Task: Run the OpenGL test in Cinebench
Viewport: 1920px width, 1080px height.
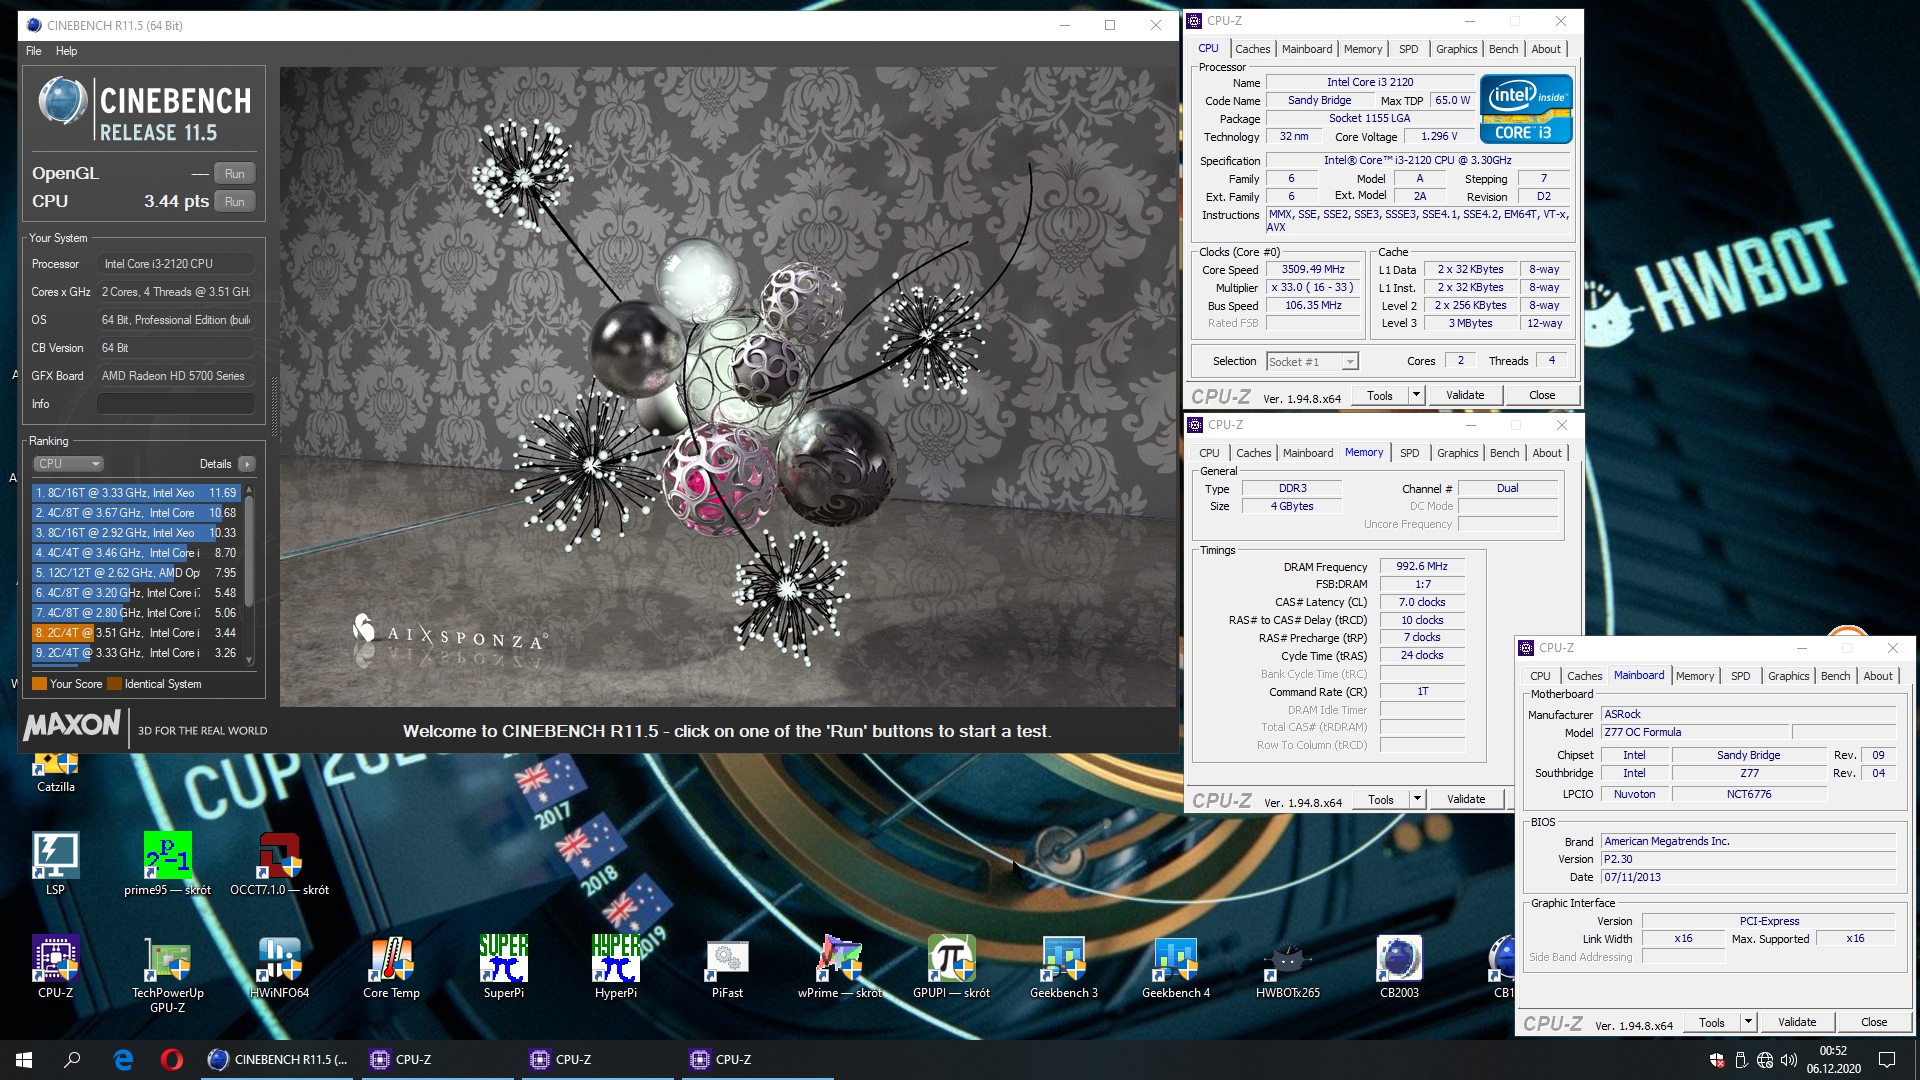Action: (234, 174)
